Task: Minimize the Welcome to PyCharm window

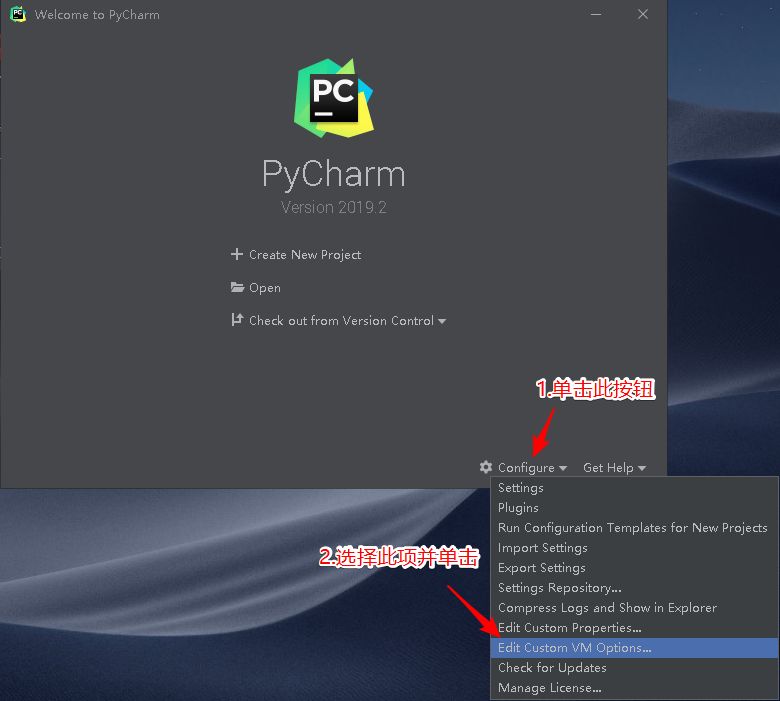Action: [596, 14]
